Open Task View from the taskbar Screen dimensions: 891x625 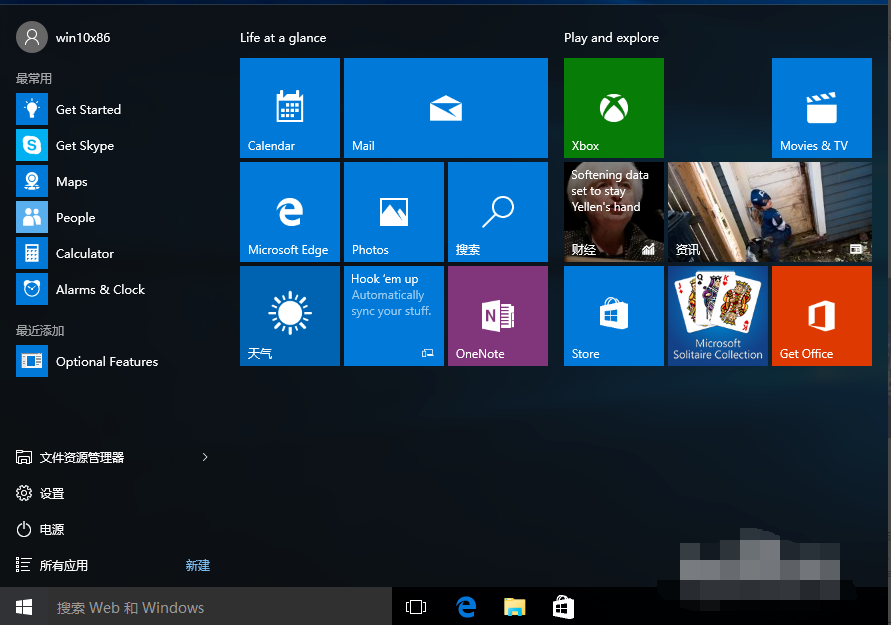coord(415,607)
